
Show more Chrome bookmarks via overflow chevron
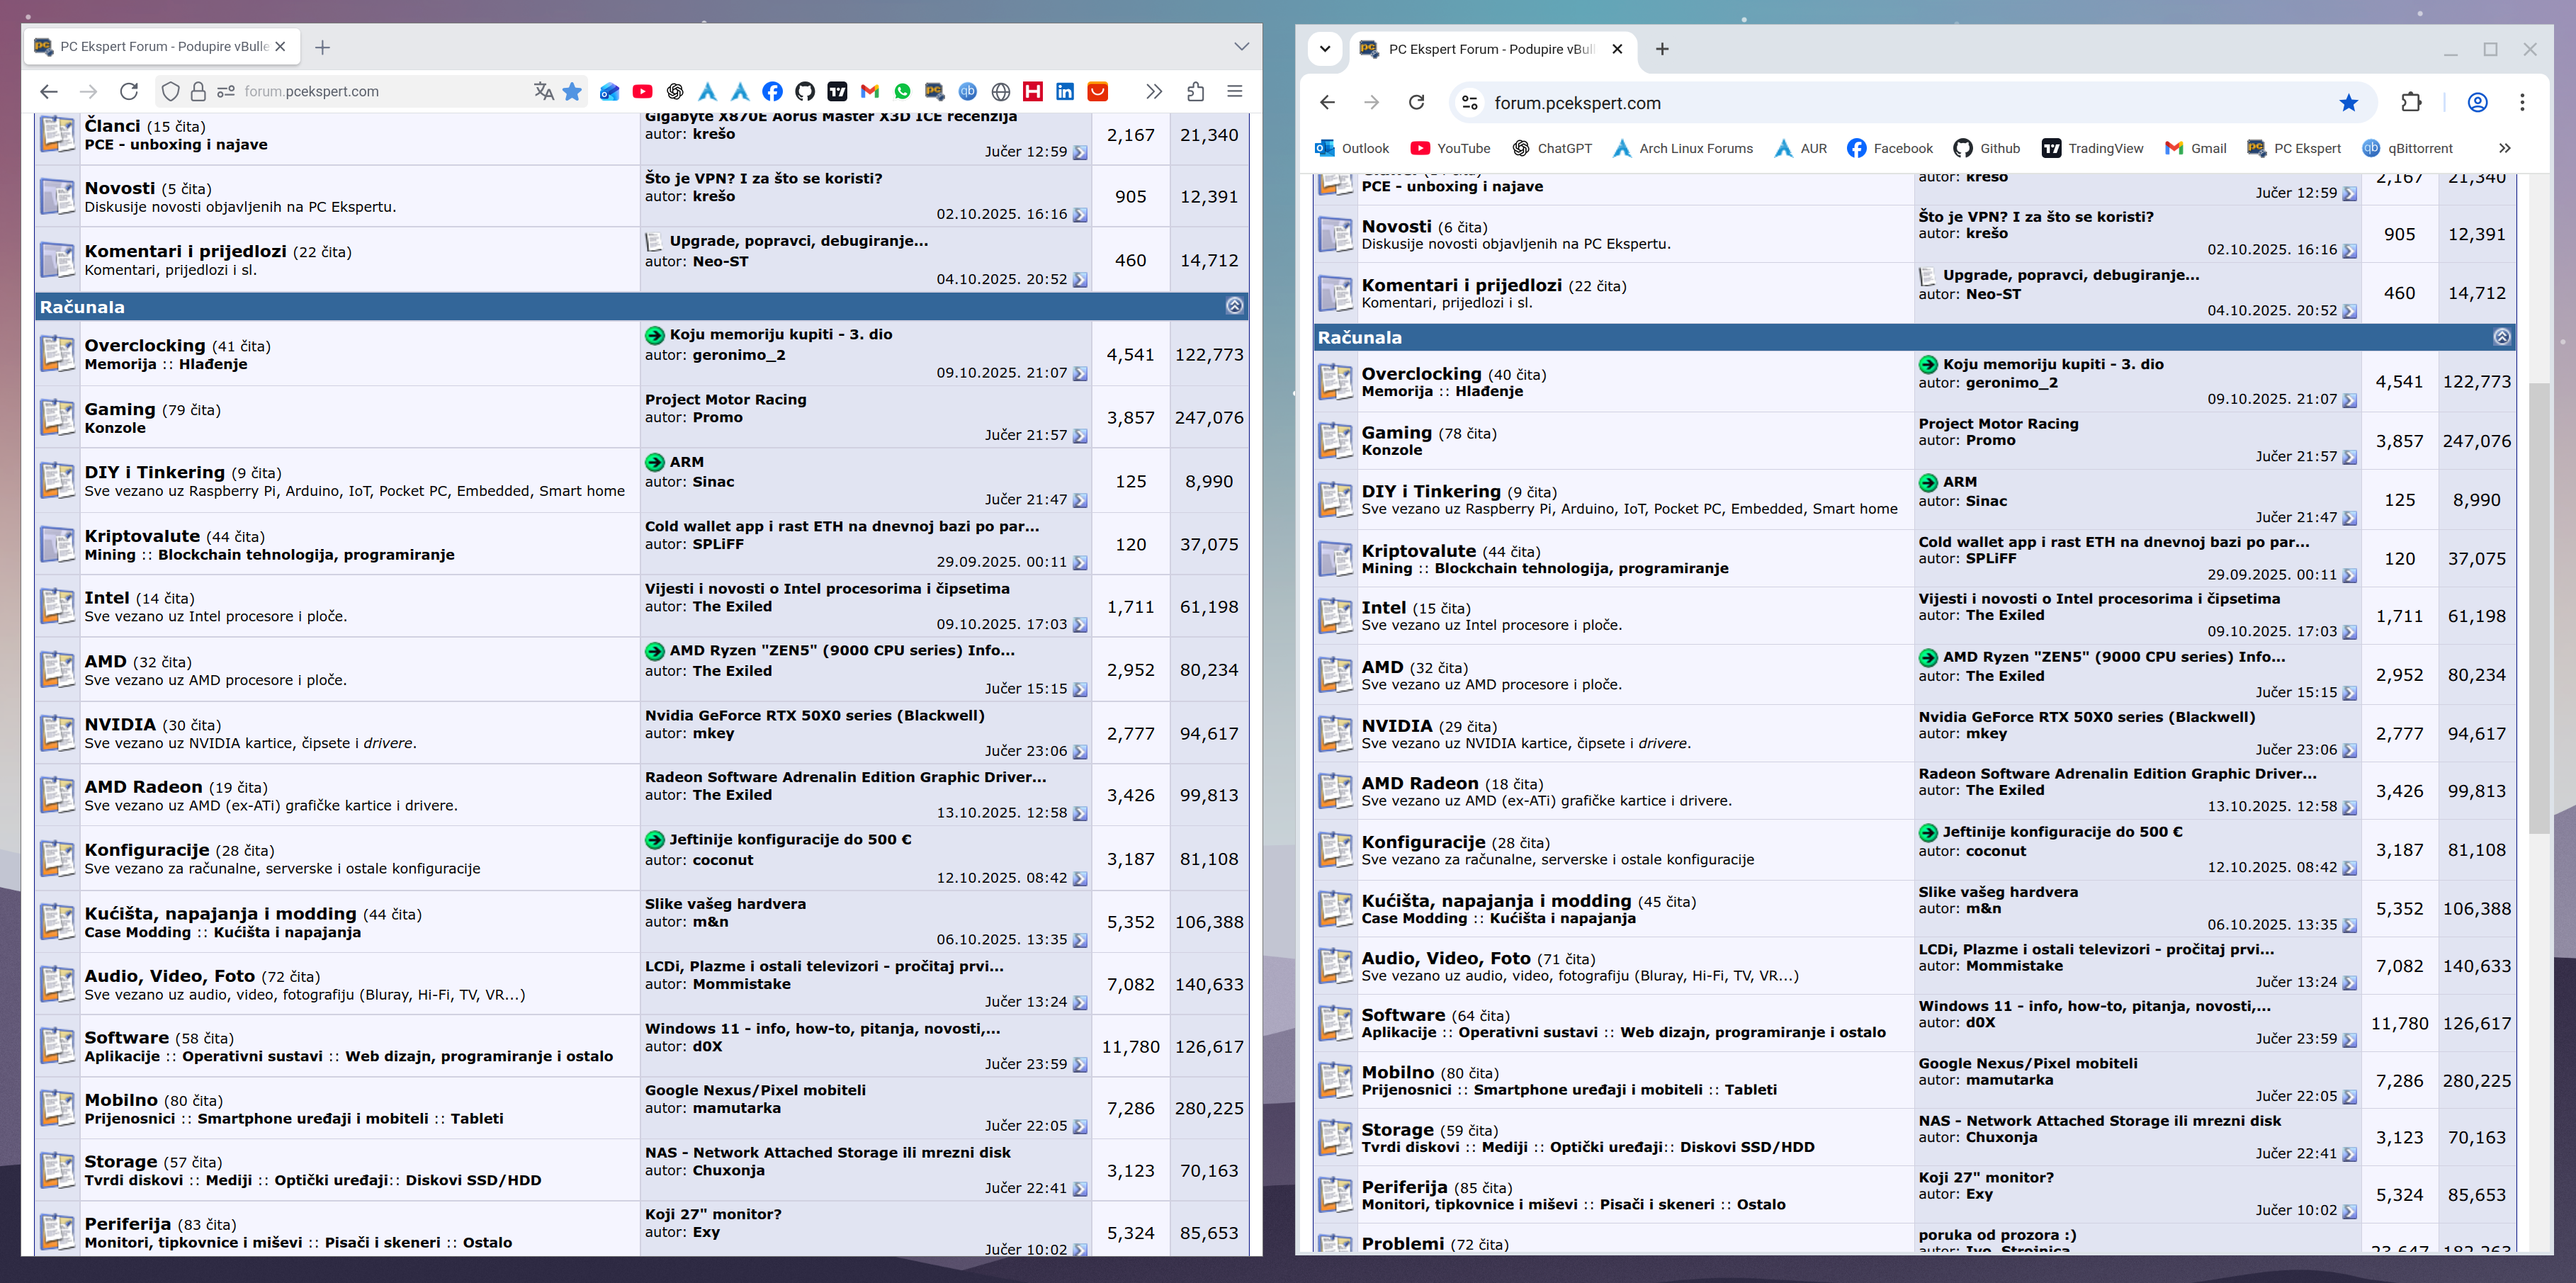click(x=2504, y=148)
